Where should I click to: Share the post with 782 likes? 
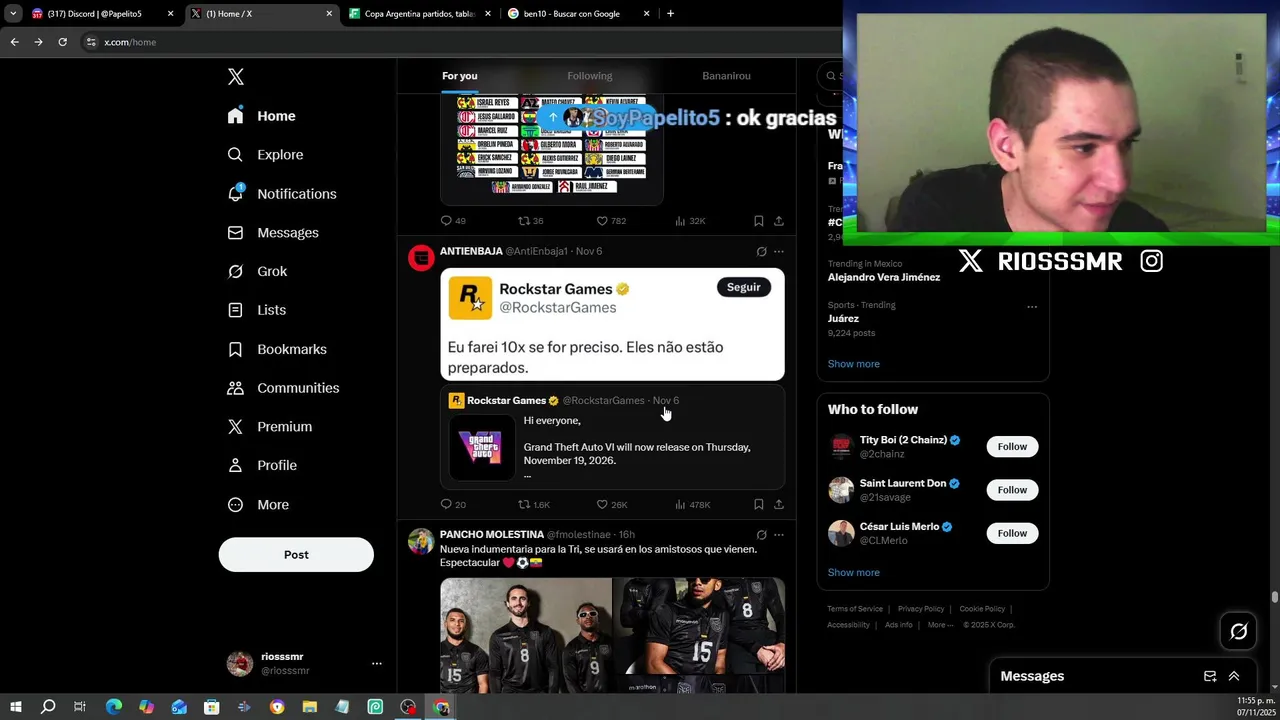click(779, 221)
